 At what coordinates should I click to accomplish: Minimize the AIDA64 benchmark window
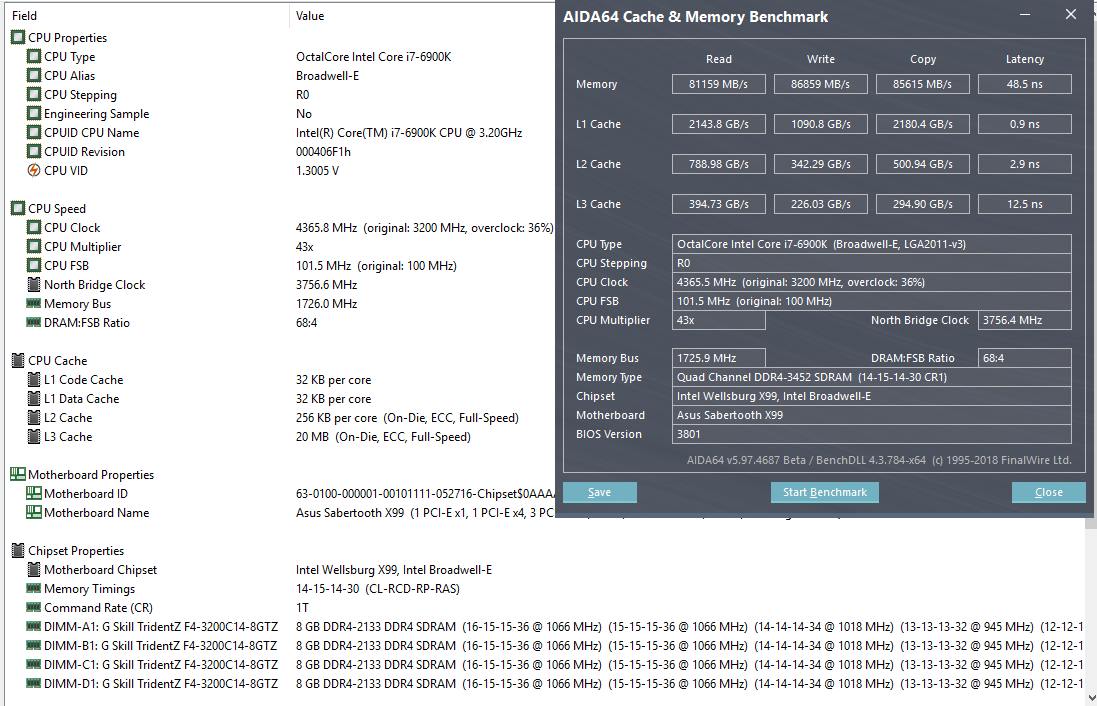click(1025, 15)
